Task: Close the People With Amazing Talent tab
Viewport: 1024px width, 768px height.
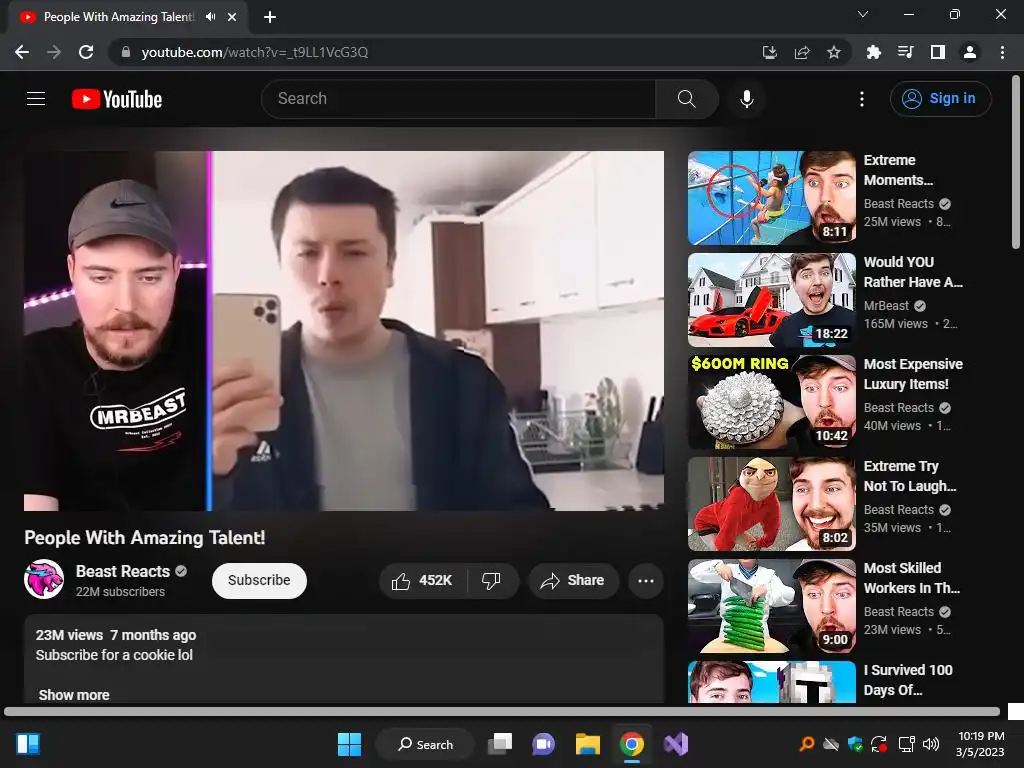Action: pyautogui.click(x=232, y=17)
